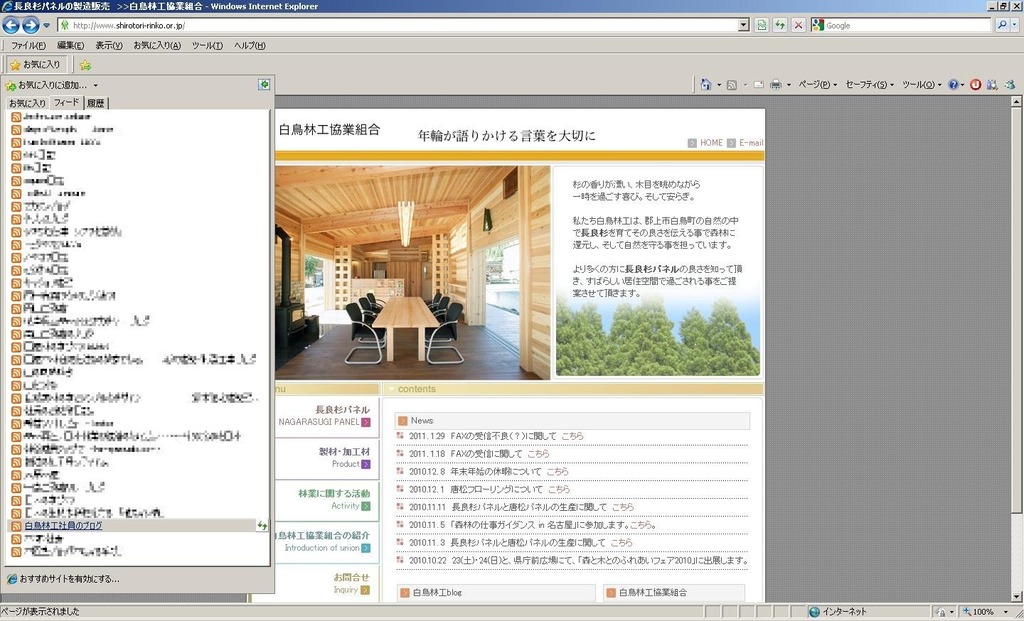
Task: Expand the address bar history dropdown
Action: coord(744,25)
